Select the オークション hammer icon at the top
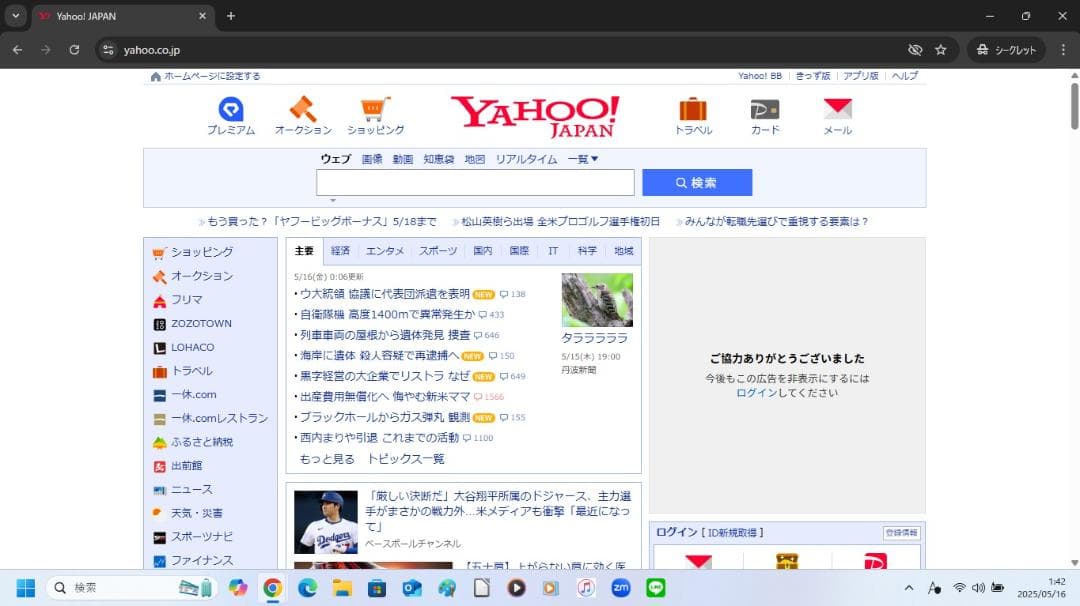This screenshot has width=1080, height=606. (x=303, y=110)
